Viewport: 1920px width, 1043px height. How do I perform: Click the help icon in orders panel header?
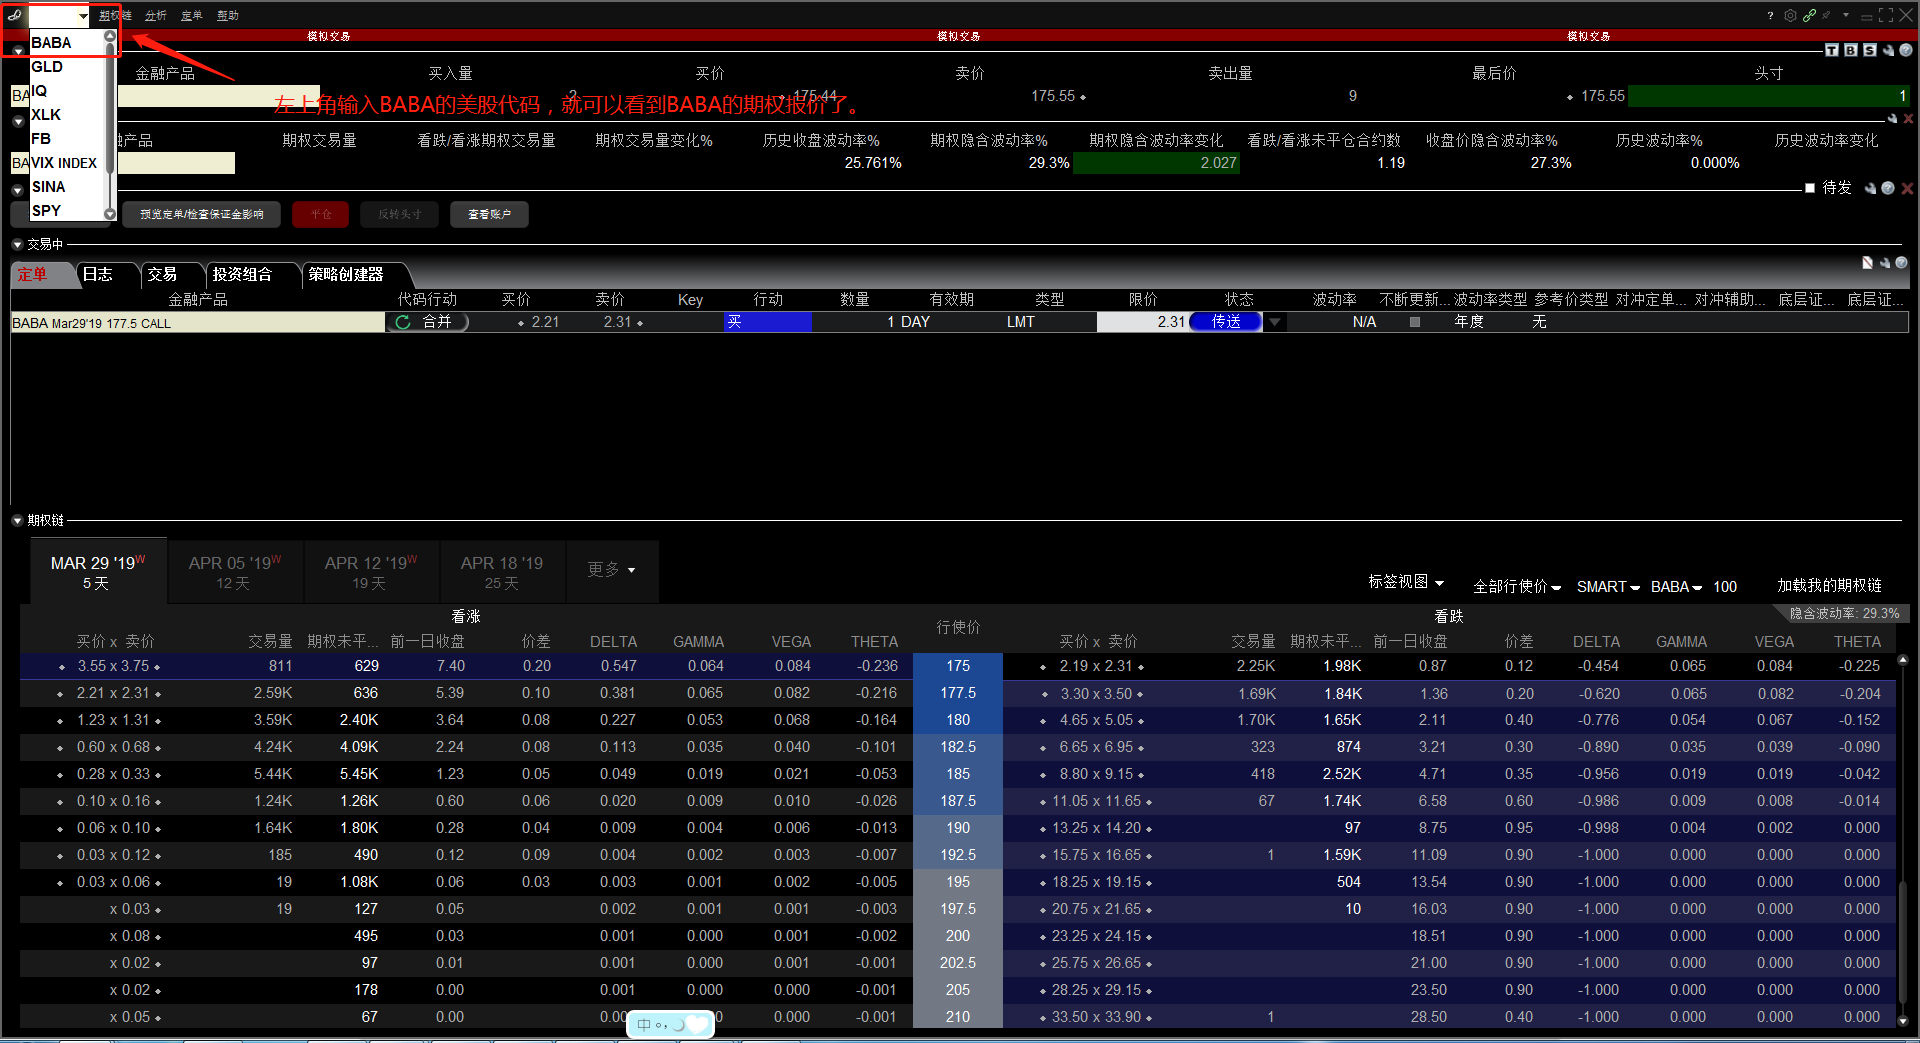1902,263
